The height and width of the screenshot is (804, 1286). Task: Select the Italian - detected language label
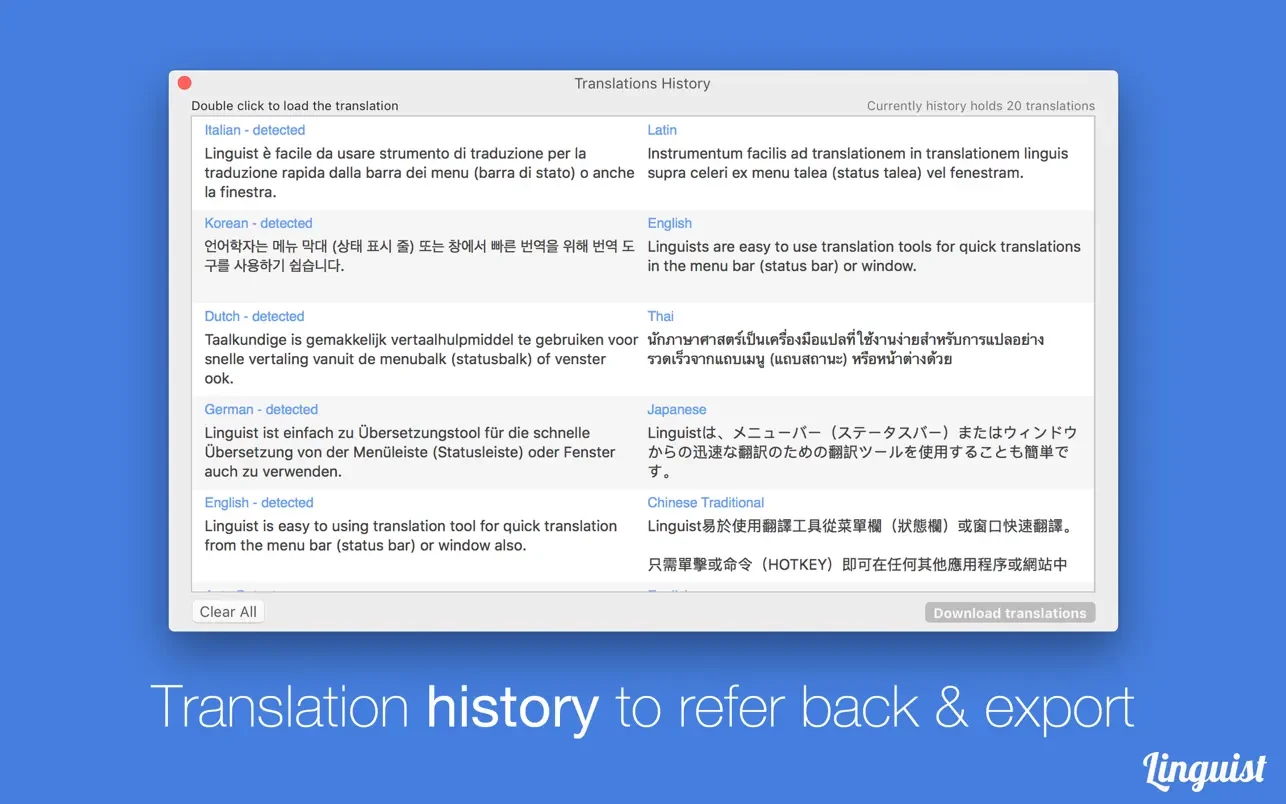254,130
